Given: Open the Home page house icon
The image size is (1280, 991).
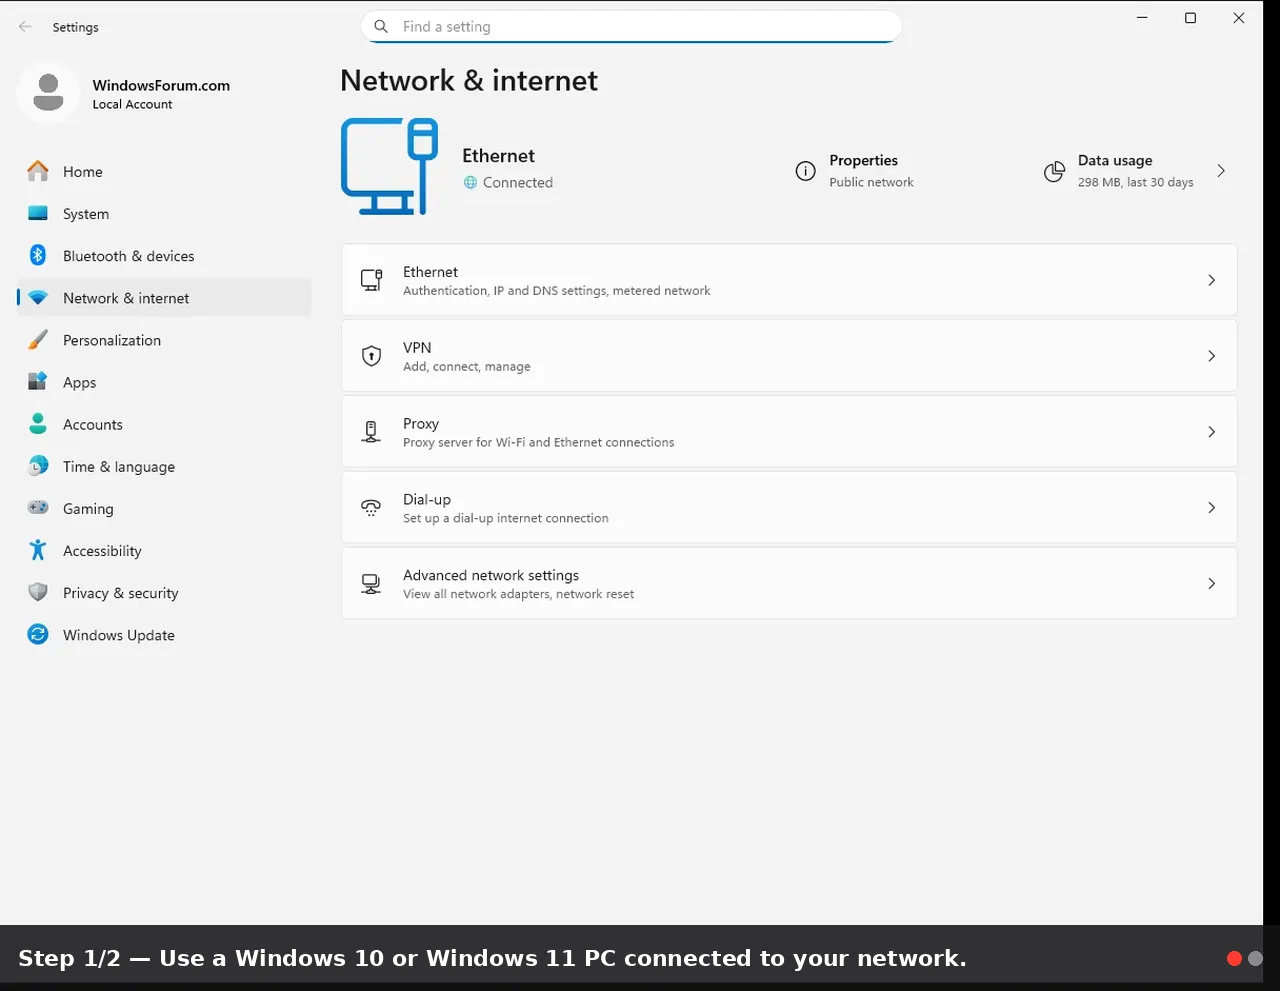Looking at the screenshot, I should [x=38, y=172].
